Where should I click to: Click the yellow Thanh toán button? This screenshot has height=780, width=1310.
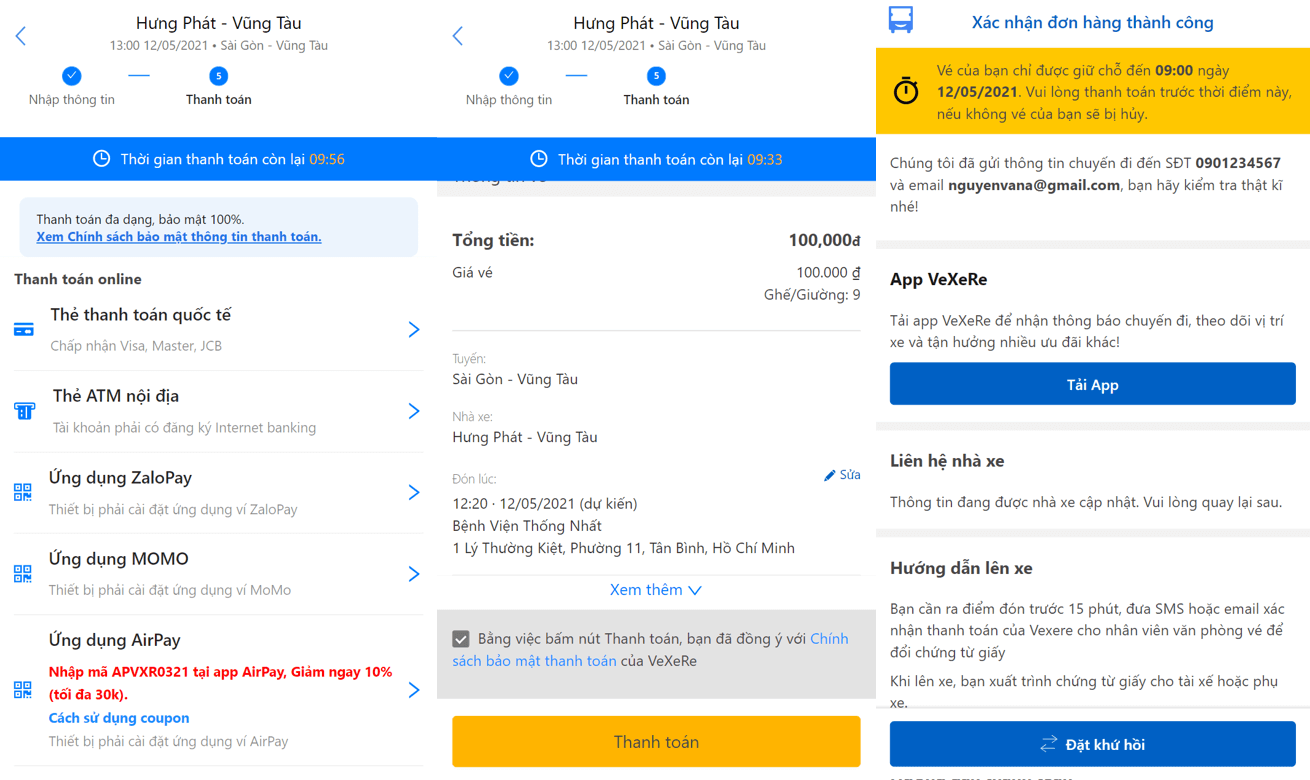coord(656,742)
